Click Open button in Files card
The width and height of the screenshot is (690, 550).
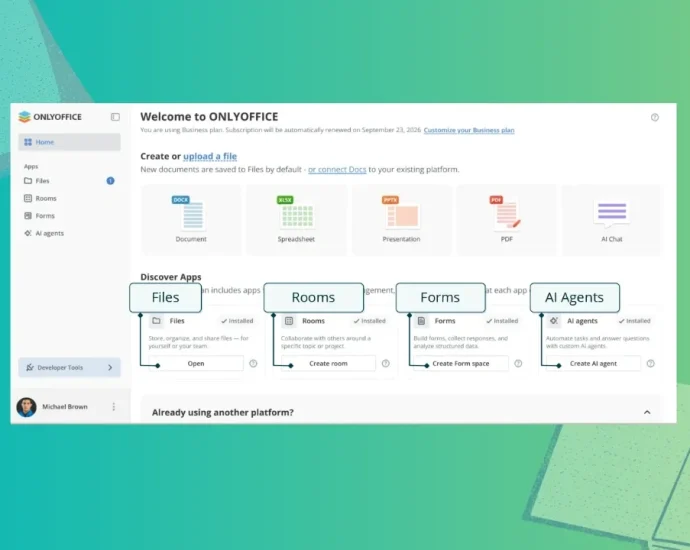[x=196, y=363]
